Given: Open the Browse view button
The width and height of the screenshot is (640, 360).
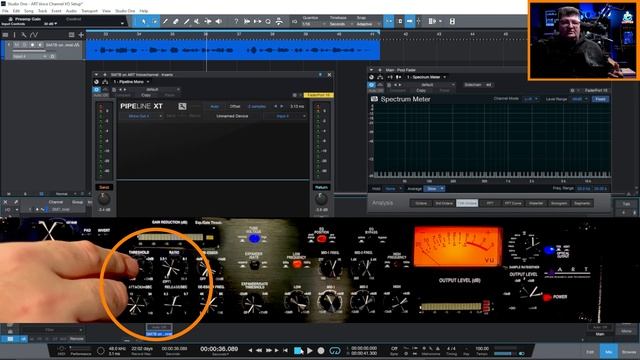Looking at the screenshot, I should pos(629,351).
